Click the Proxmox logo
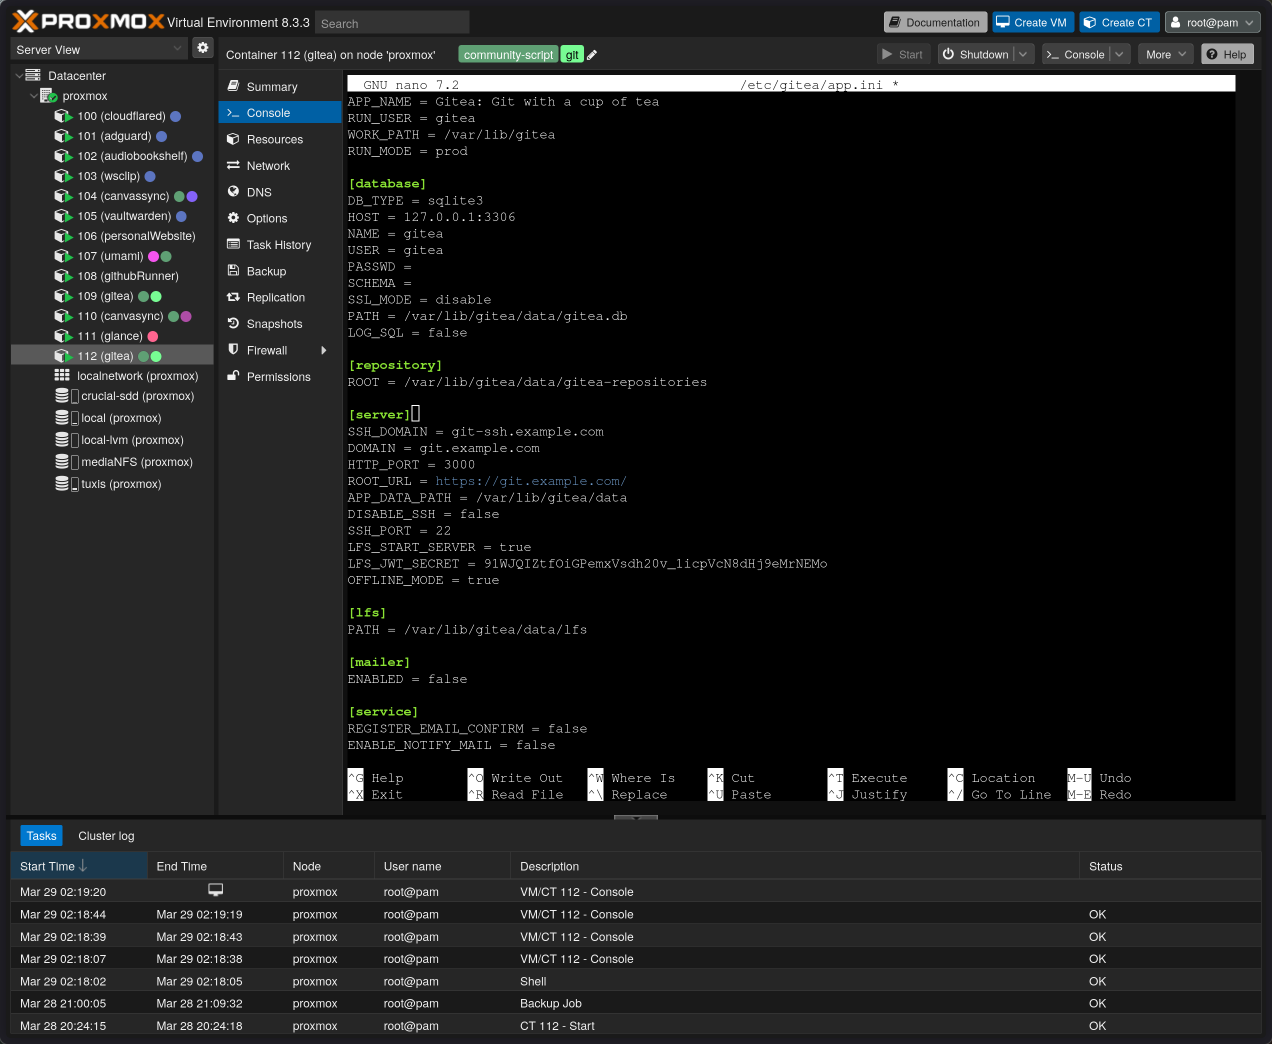The image size is (1272, 1044). click(x=88, y=21)
